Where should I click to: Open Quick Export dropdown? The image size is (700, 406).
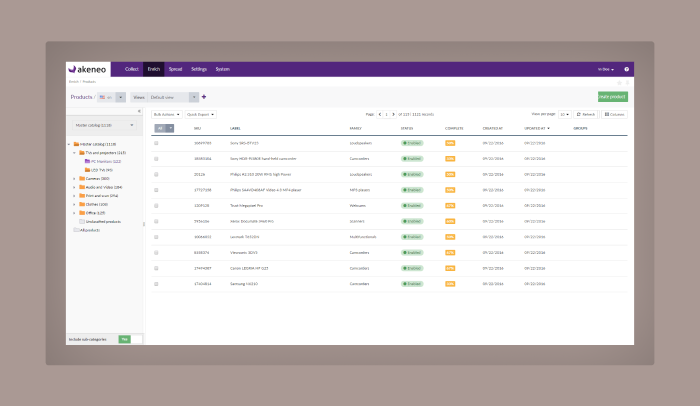[200, 115]
